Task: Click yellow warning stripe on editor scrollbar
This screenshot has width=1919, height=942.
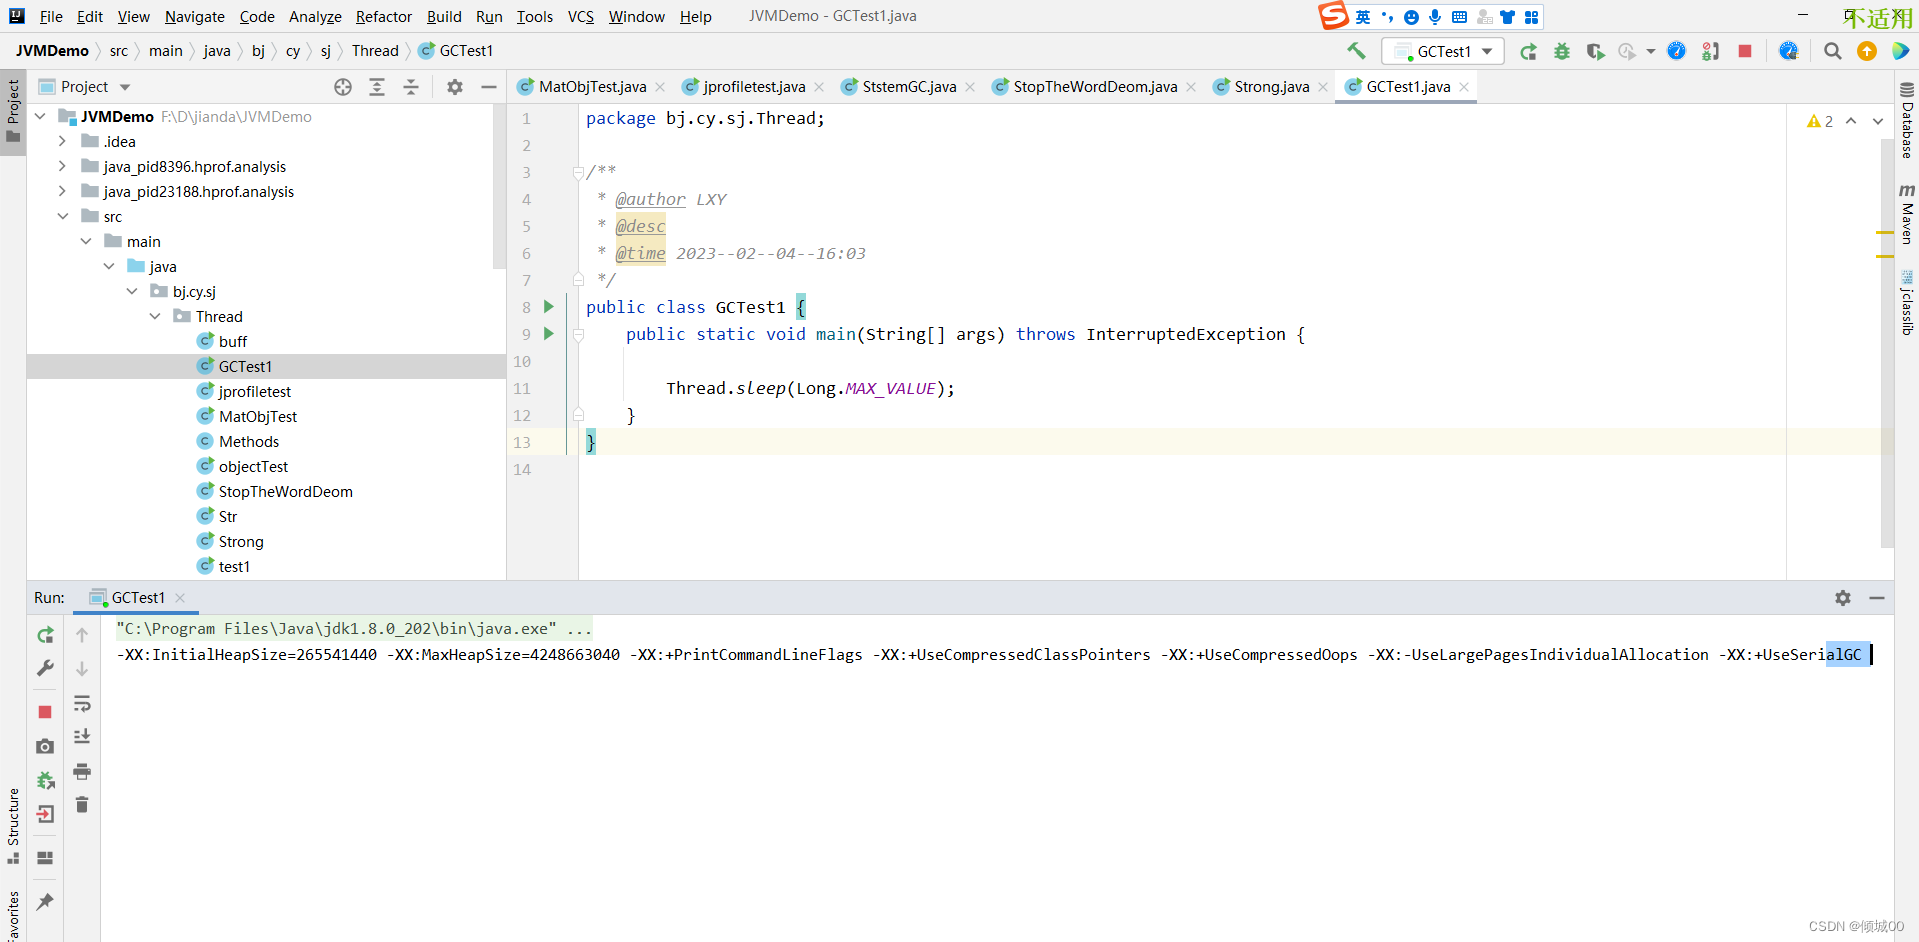Action: (x=1885, y=232)
